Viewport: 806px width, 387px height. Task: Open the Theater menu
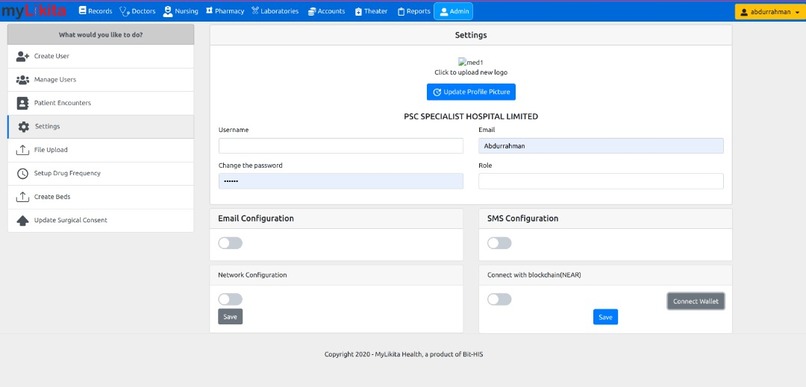(371, 11)
